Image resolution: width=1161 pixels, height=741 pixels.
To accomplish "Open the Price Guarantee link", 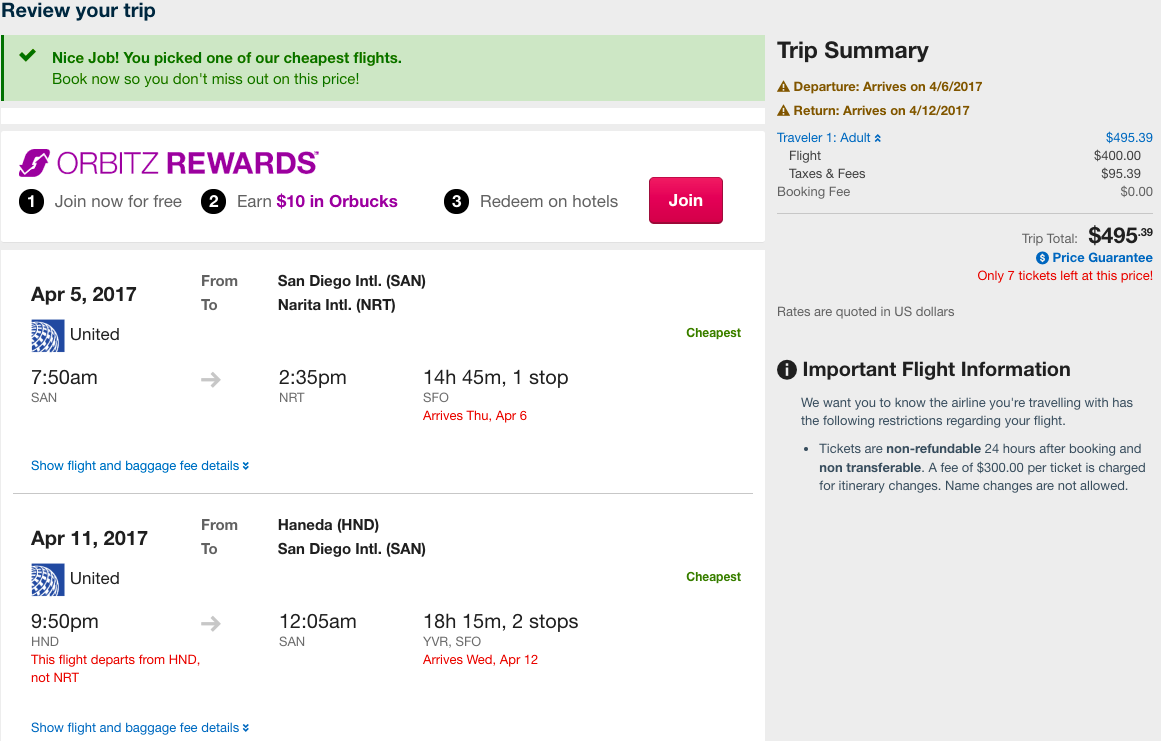I will point(1102,258).
